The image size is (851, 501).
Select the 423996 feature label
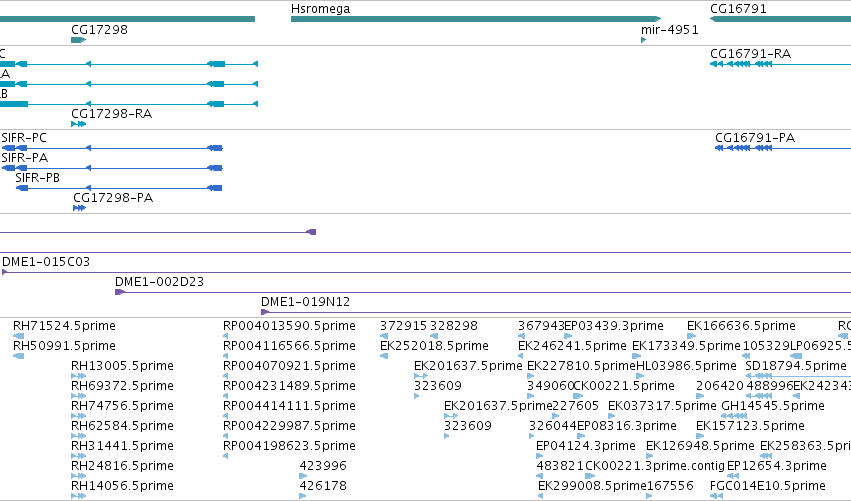point(323,466)
